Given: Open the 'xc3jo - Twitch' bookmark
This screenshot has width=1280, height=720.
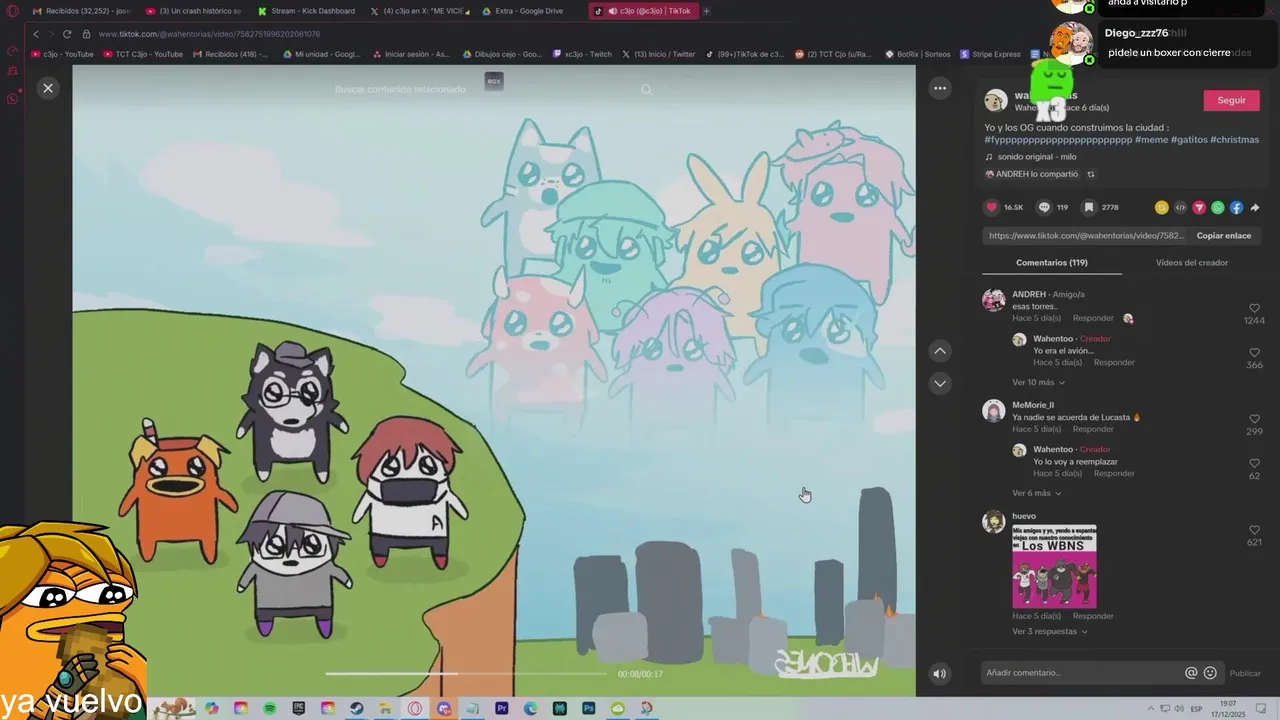Looking at the screenshot, I should click(x=582, y=54).
